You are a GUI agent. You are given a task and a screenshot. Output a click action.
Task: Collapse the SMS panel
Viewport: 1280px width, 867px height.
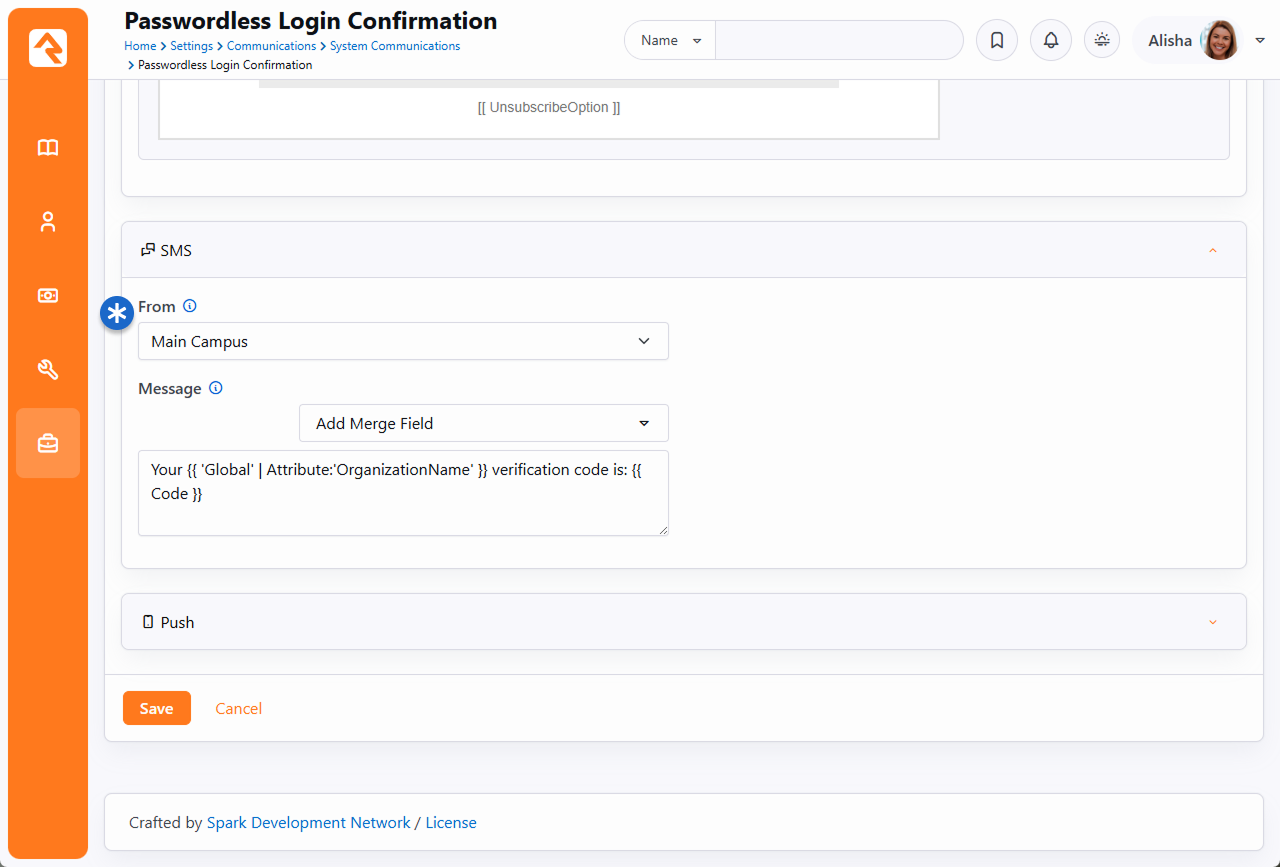pos(1213,250)
